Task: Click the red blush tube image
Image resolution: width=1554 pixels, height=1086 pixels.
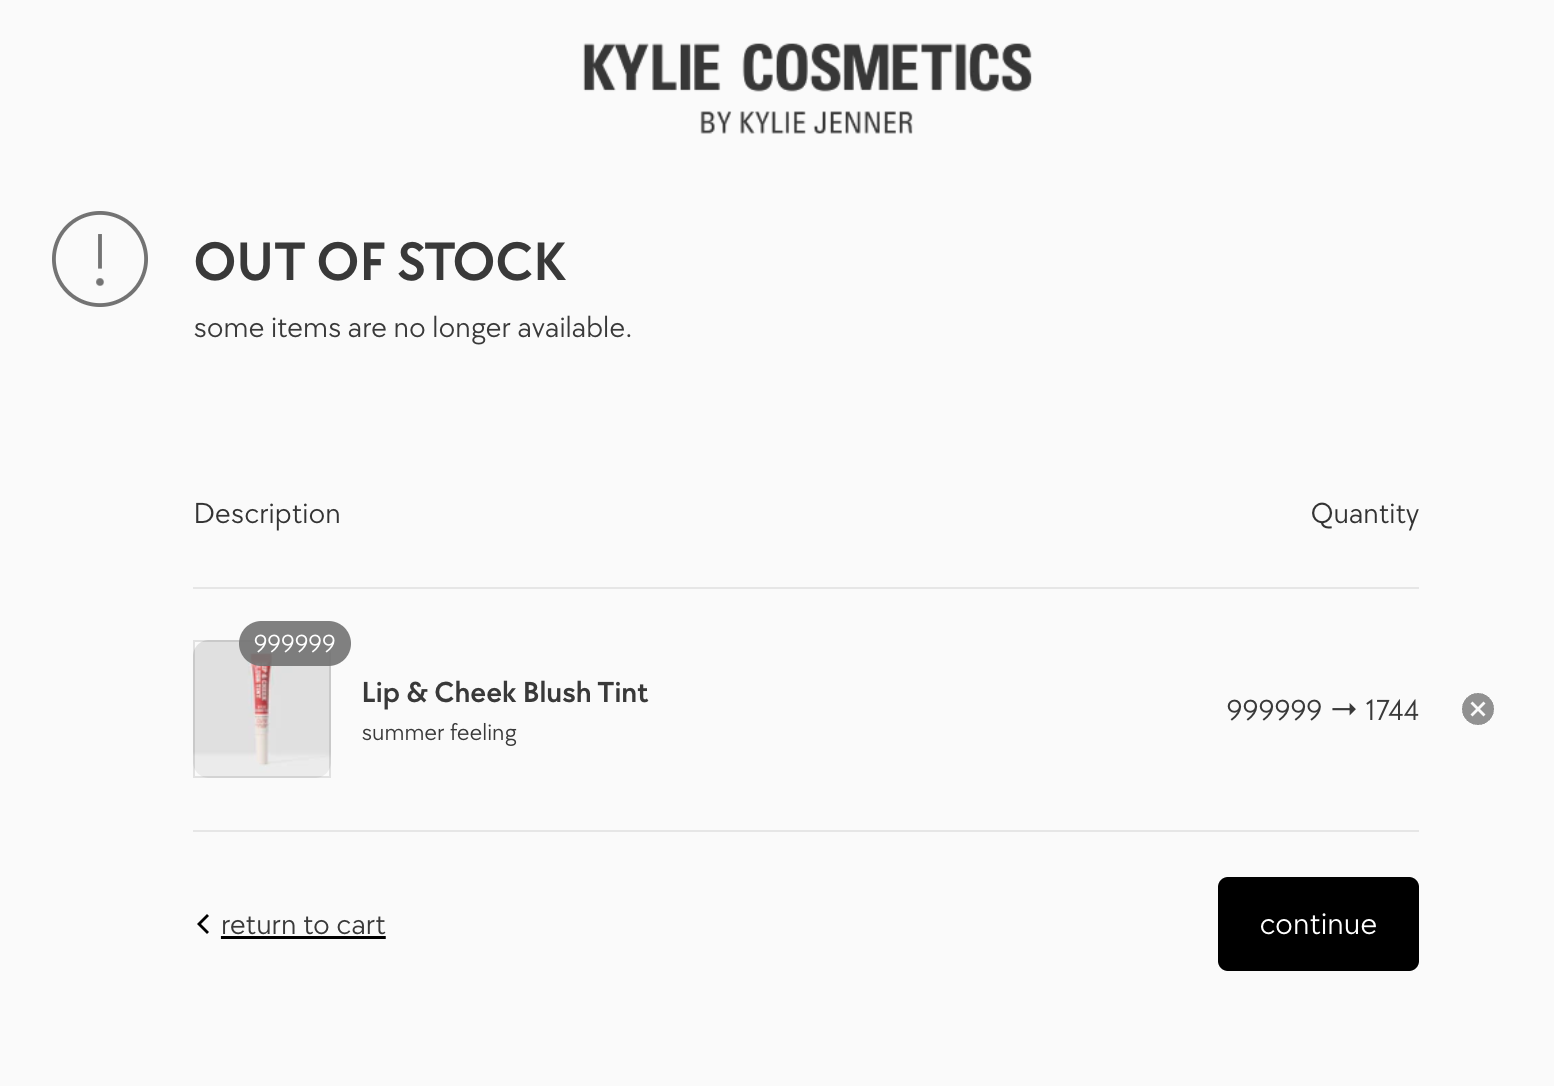Action: (262, 713)
